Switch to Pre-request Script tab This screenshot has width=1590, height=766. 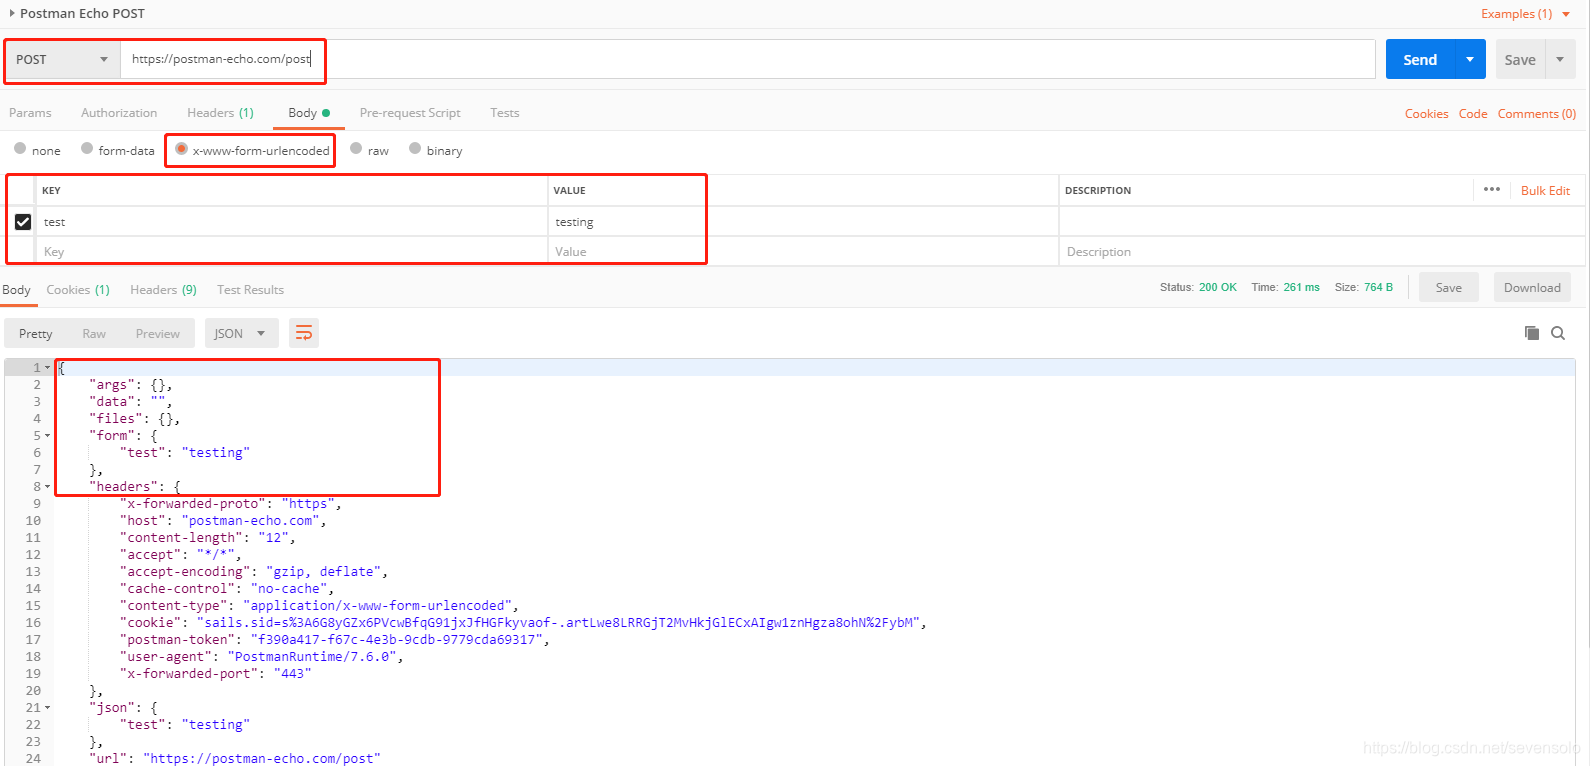[x=410, y=113]
